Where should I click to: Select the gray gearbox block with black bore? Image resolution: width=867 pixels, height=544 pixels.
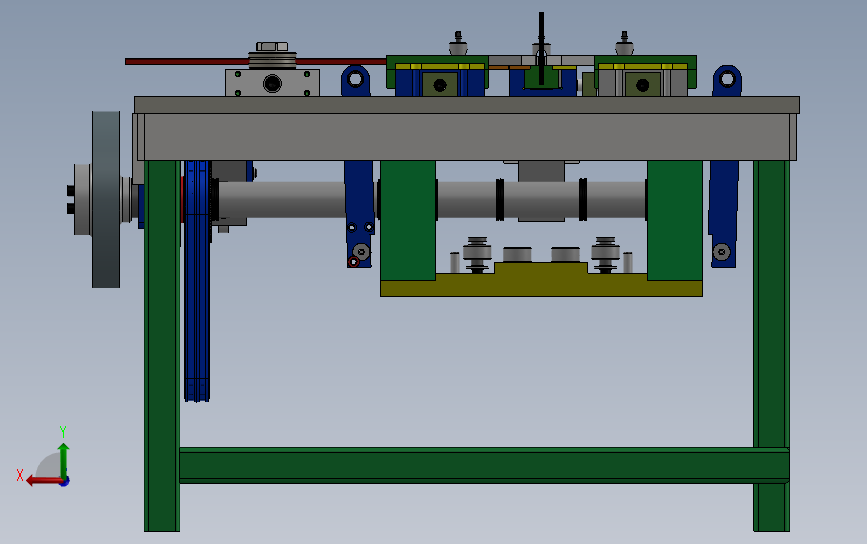(272, 83)
